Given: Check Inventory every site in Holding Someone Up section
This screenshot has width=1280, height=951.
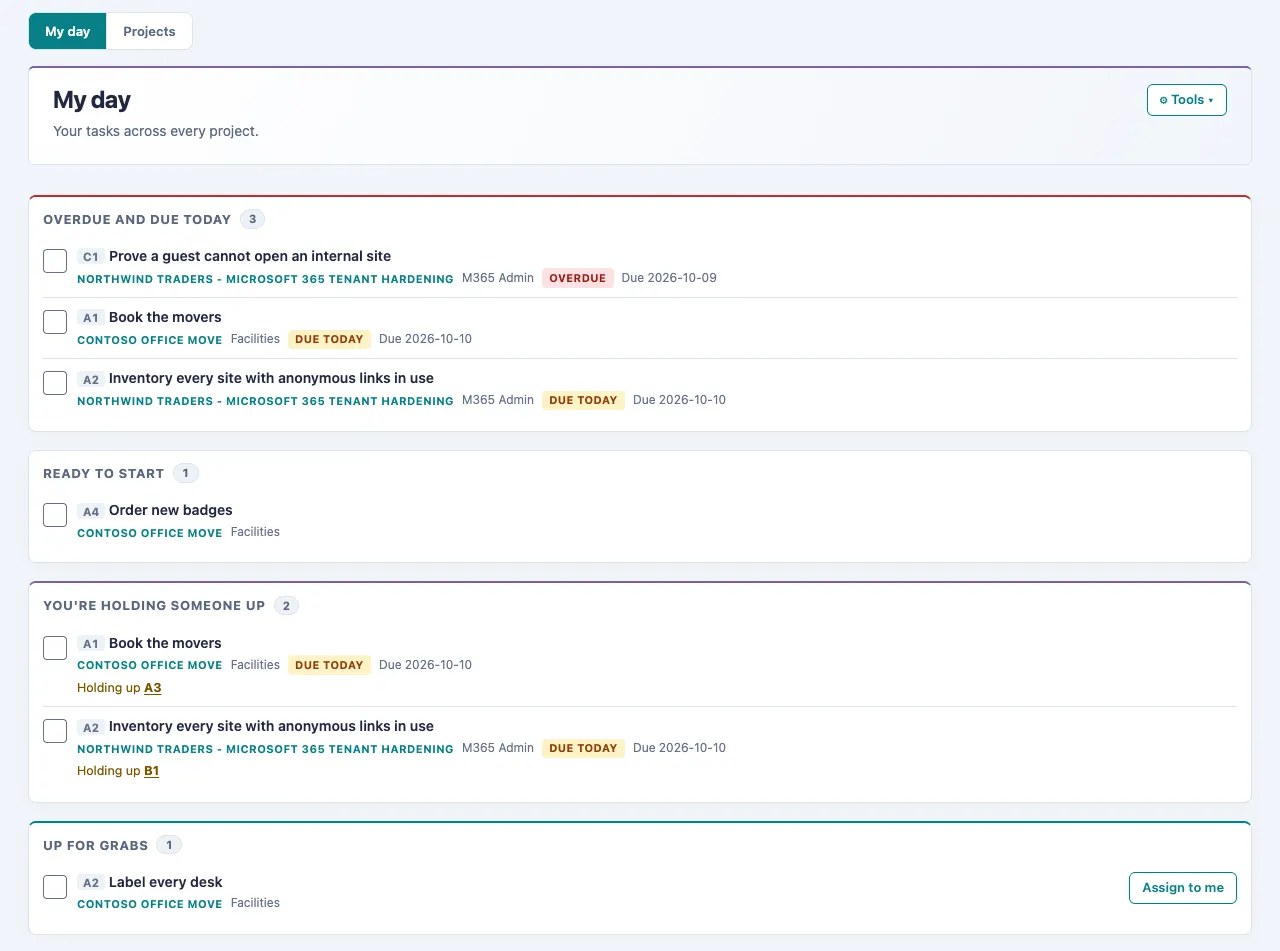Looking at the screenshot, I should (55, 731).
